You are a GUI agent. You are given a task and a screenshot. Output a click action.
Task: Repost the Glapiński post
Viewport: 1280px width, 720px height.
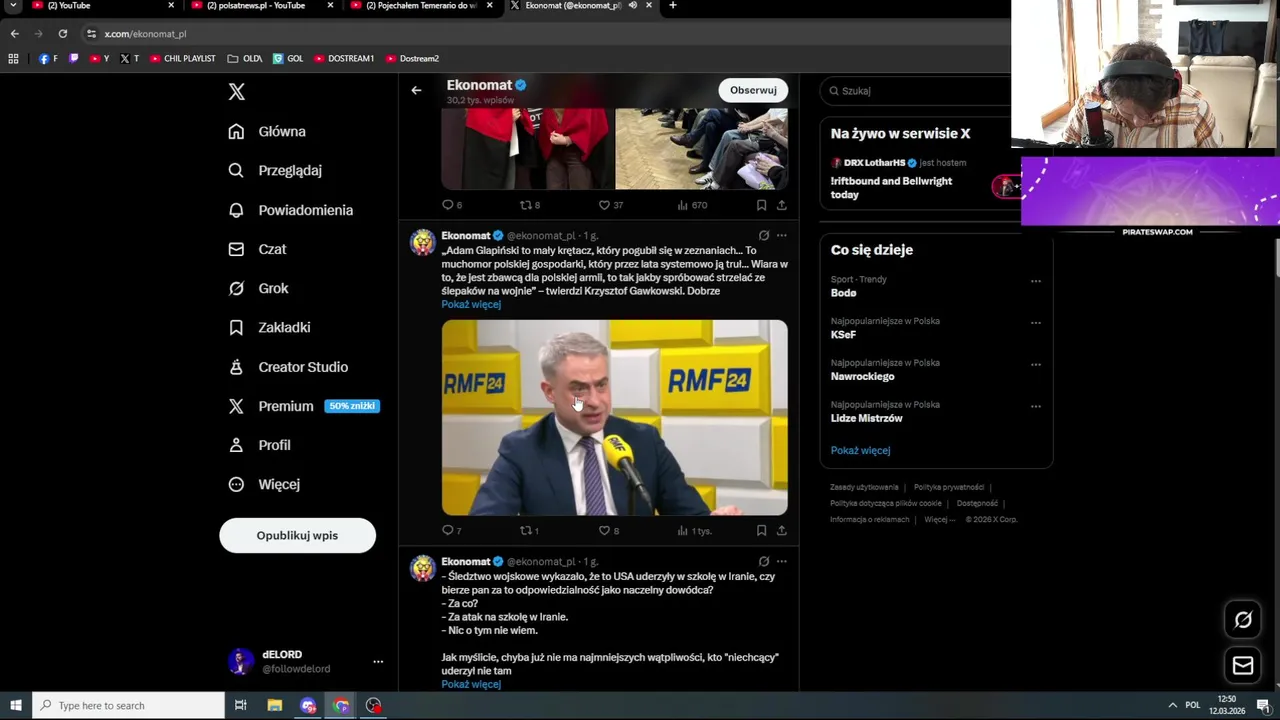coord(529,531)
